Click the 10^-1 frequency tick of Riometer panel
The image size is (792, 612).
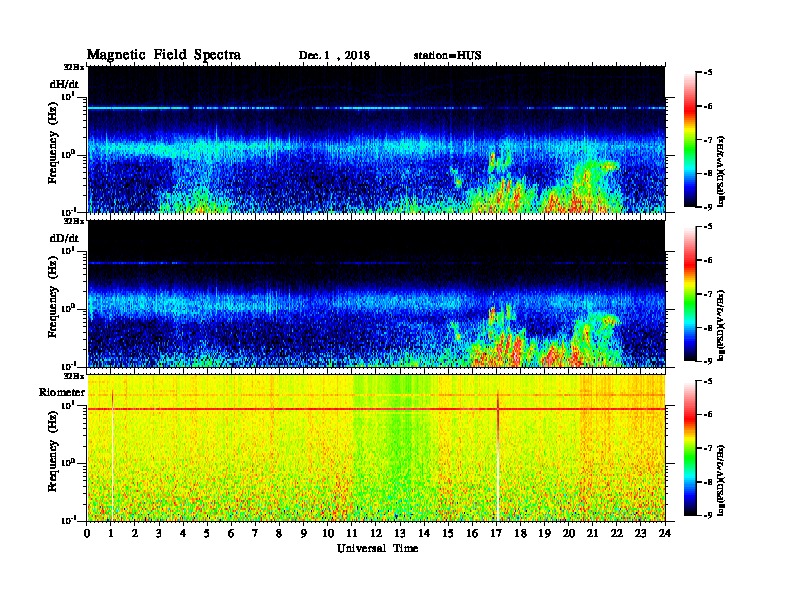(x=68, y=520)
